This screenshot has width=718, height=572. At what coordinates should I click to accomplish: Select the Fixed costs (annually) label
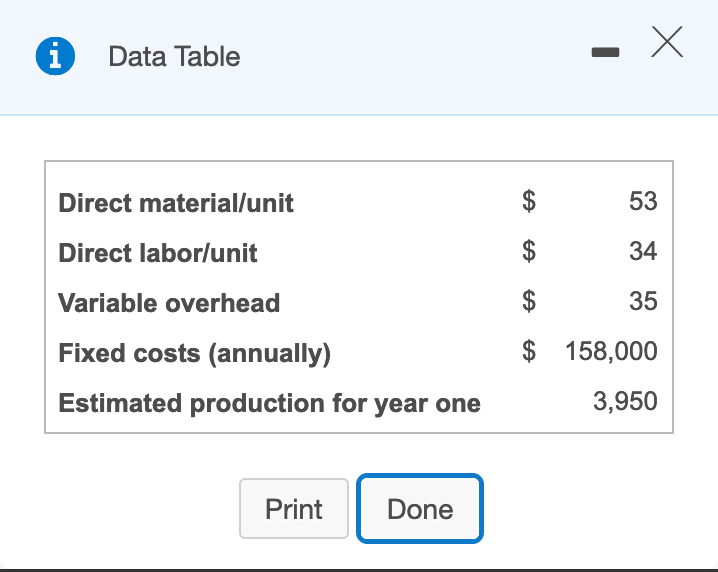tap(195, 353)
